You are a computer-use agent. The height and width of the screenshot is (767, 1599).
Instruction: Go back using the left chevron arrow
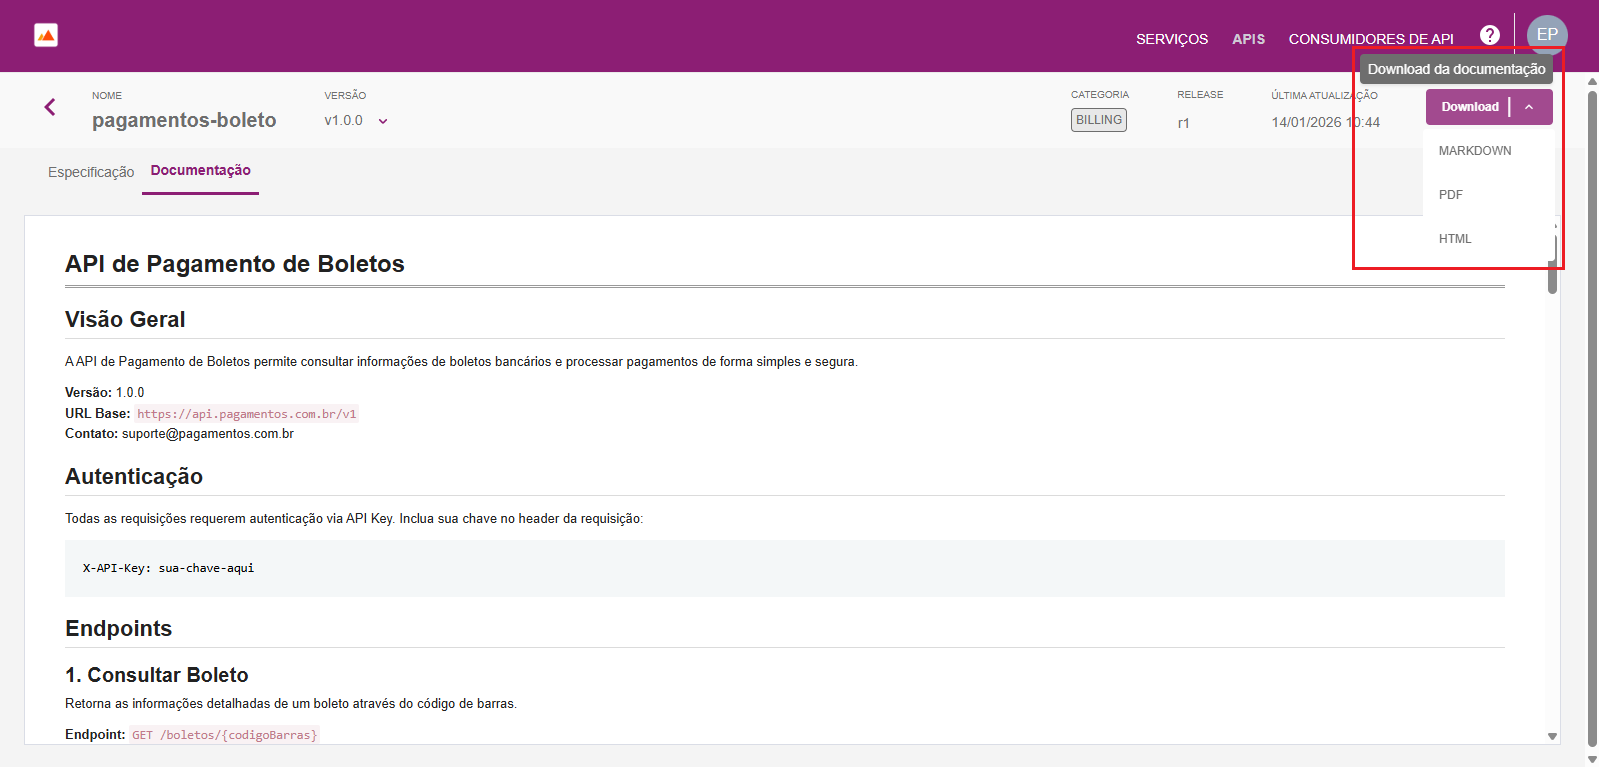pos(50,107)
